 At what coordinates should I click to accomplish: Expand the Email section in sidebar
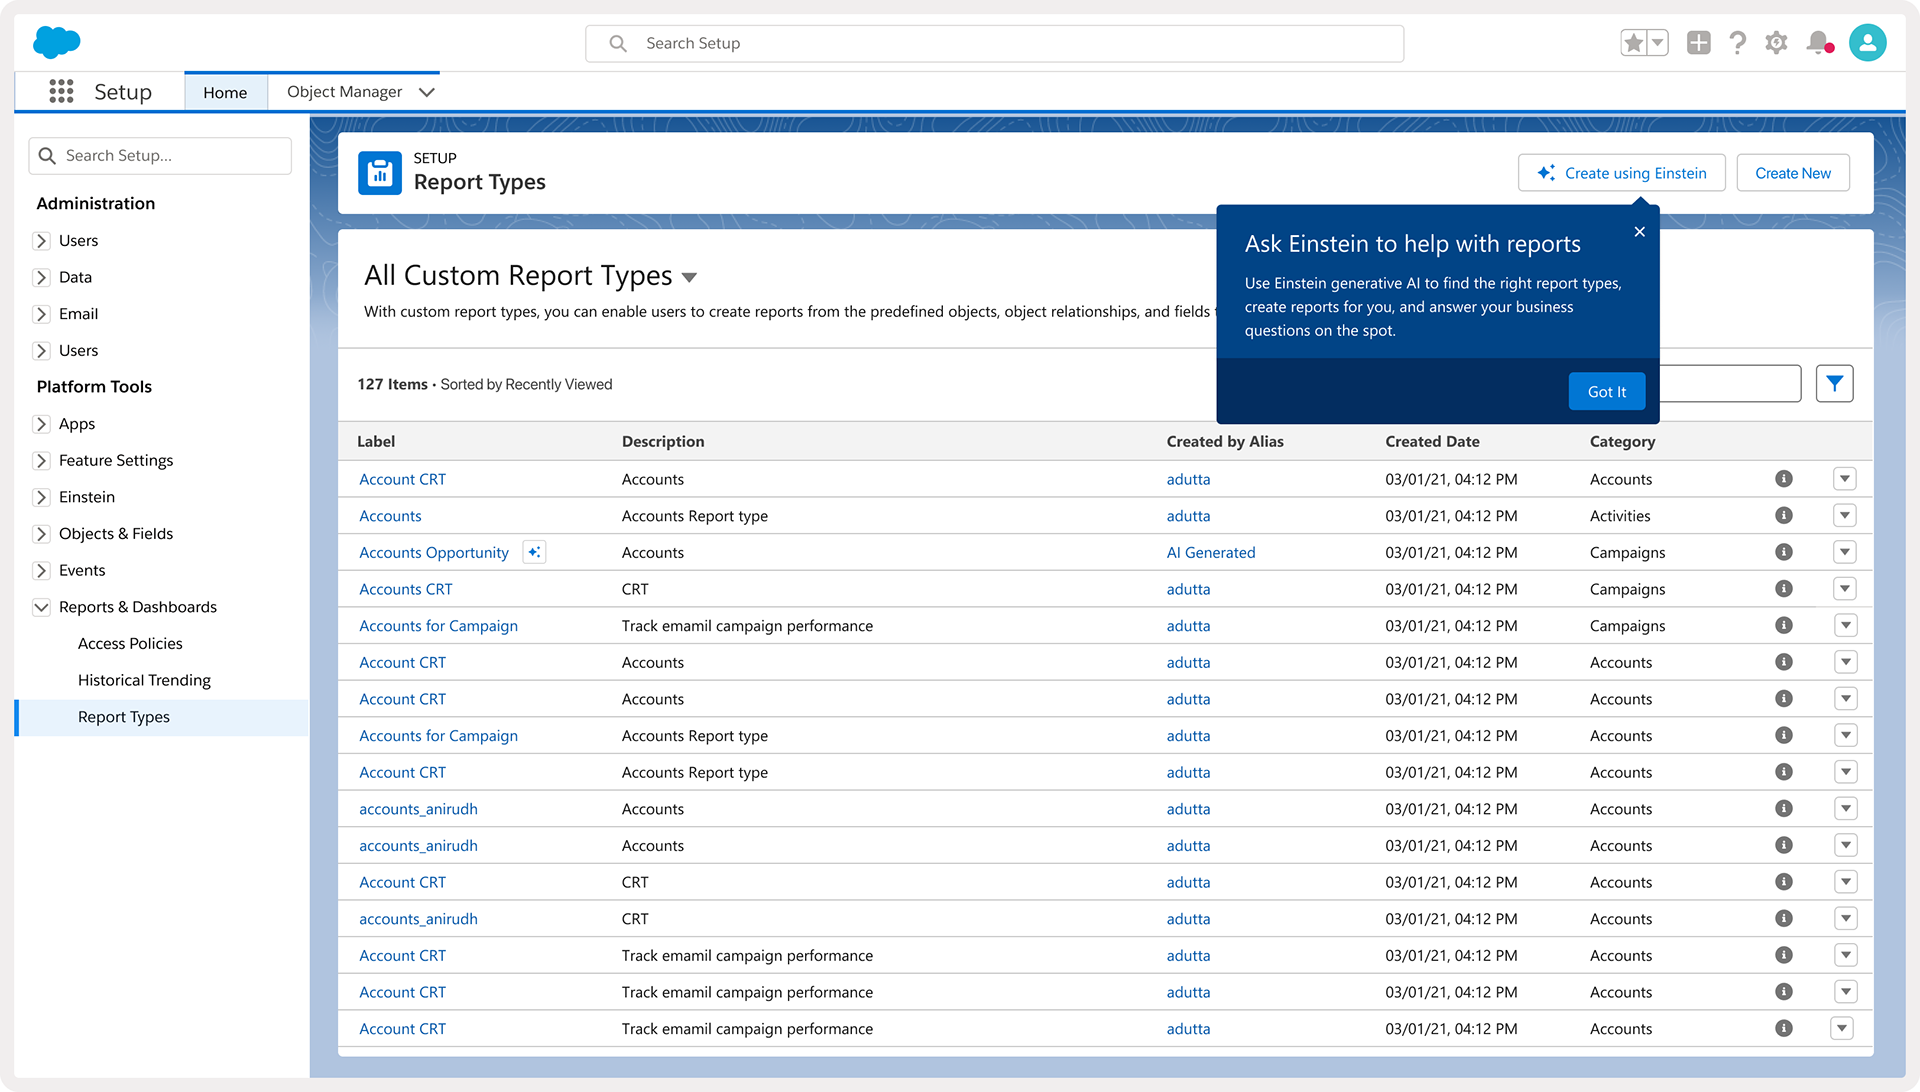coord(41,314)
